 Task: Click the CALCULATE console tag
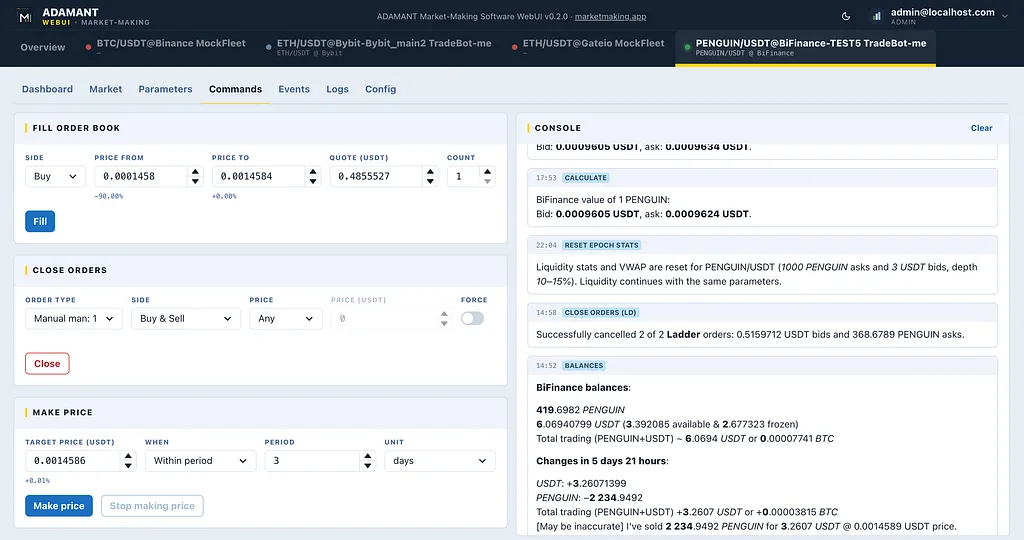pos(585,178)
